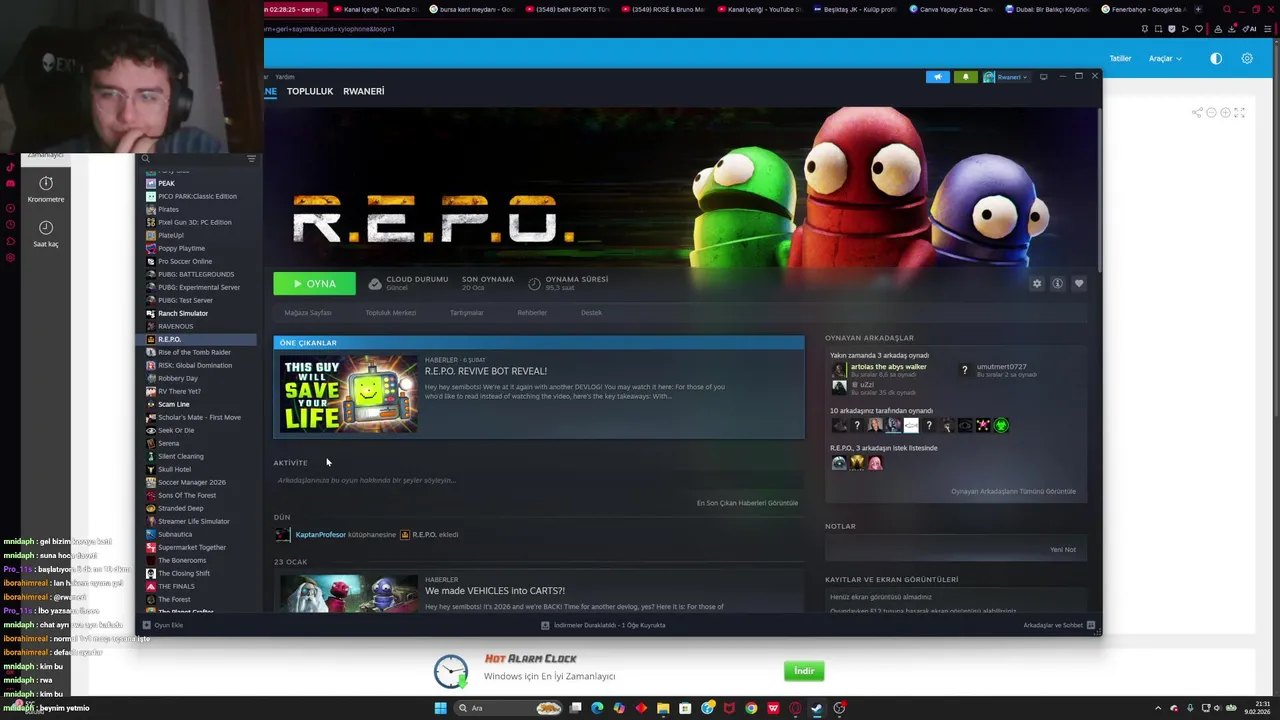Select Rise of the Tomb Raider
This screenshot has height=720, width=1280.
point(194,352)
